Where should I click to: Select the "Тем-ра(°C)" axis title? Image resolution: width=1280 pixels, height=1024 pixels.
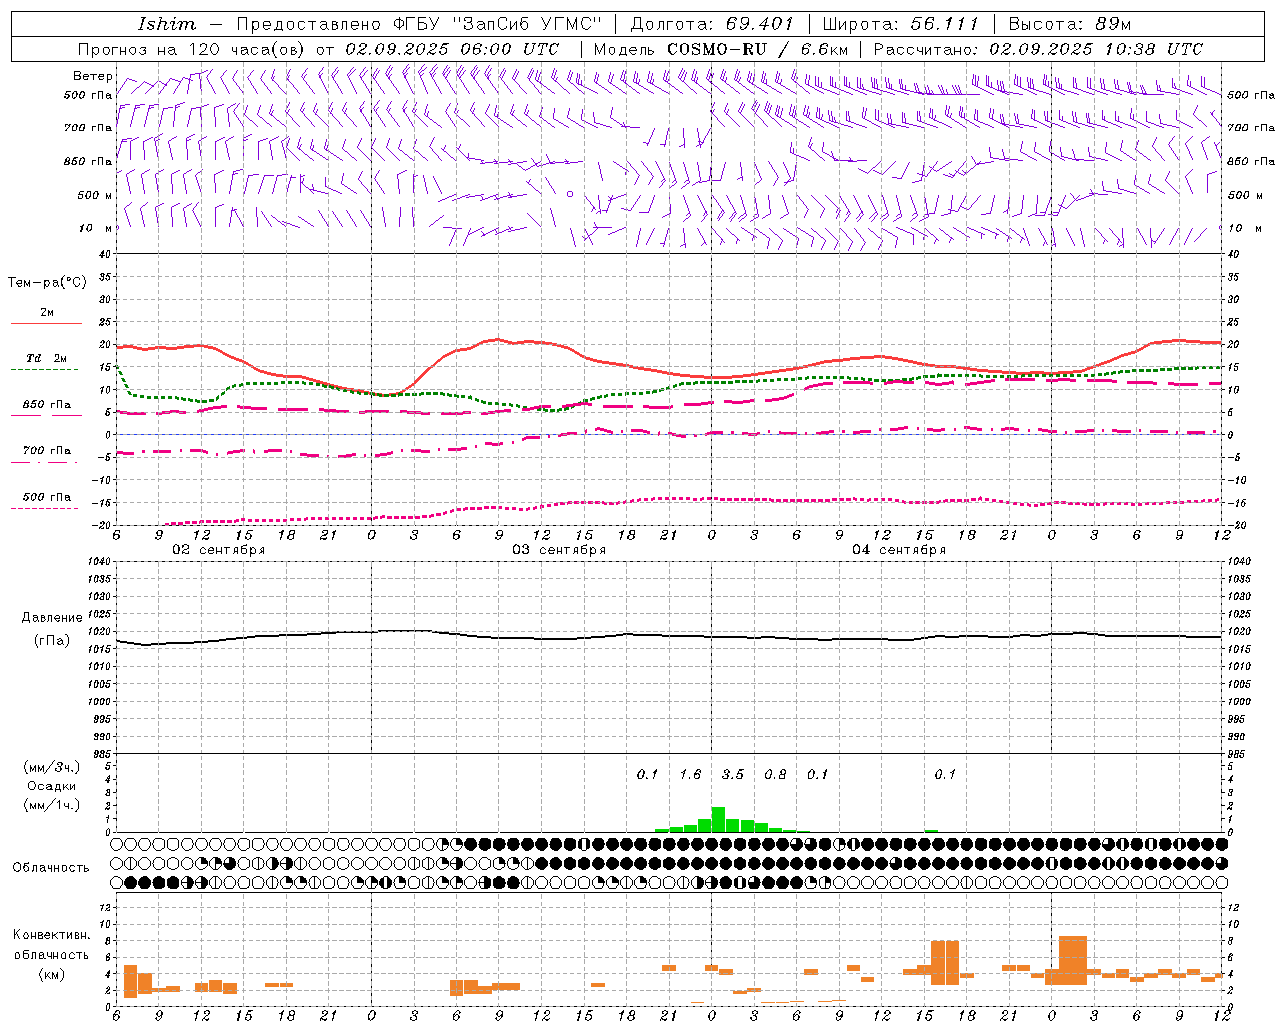(47, 283)
